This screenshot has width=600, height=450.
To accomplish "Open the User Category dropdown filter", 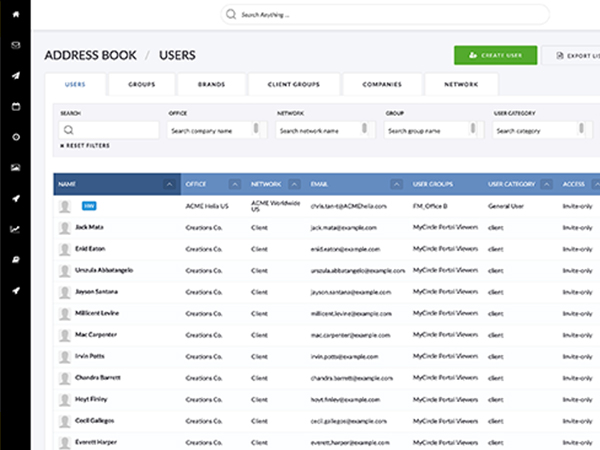I will tap(542, 130).
